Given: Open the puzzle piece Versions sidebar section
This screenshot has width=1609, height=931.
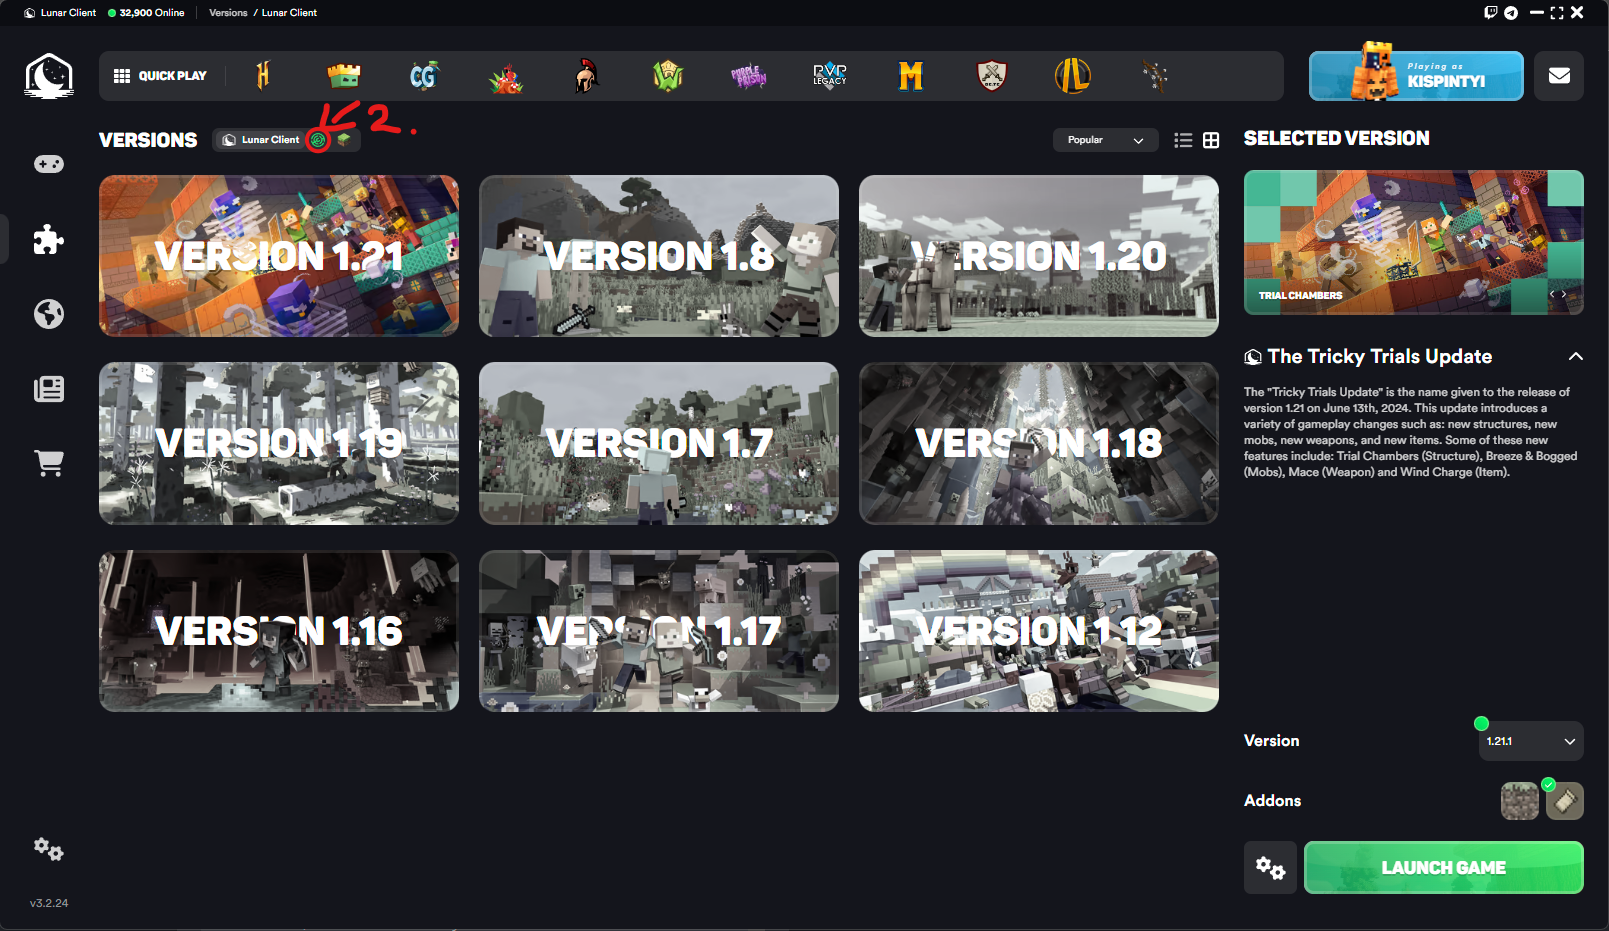Looking at the screenshot, I should pos(49,240).
